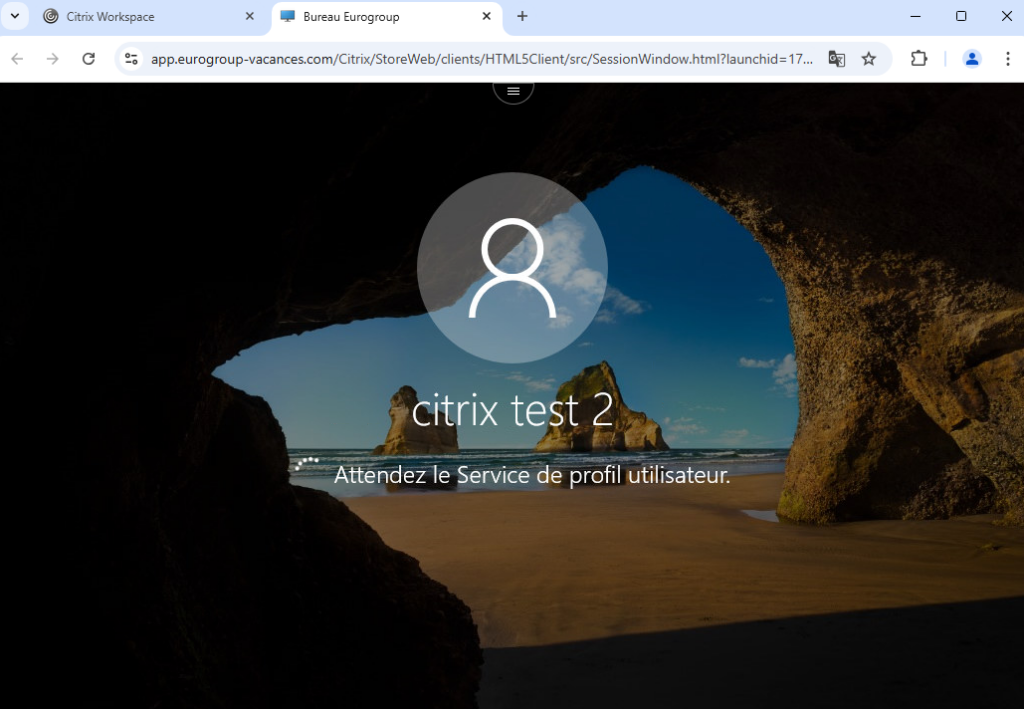The image size is (1024, 709).
Task: Close the Bureau Eurogroup tab
Action: (x=487, y=16)
